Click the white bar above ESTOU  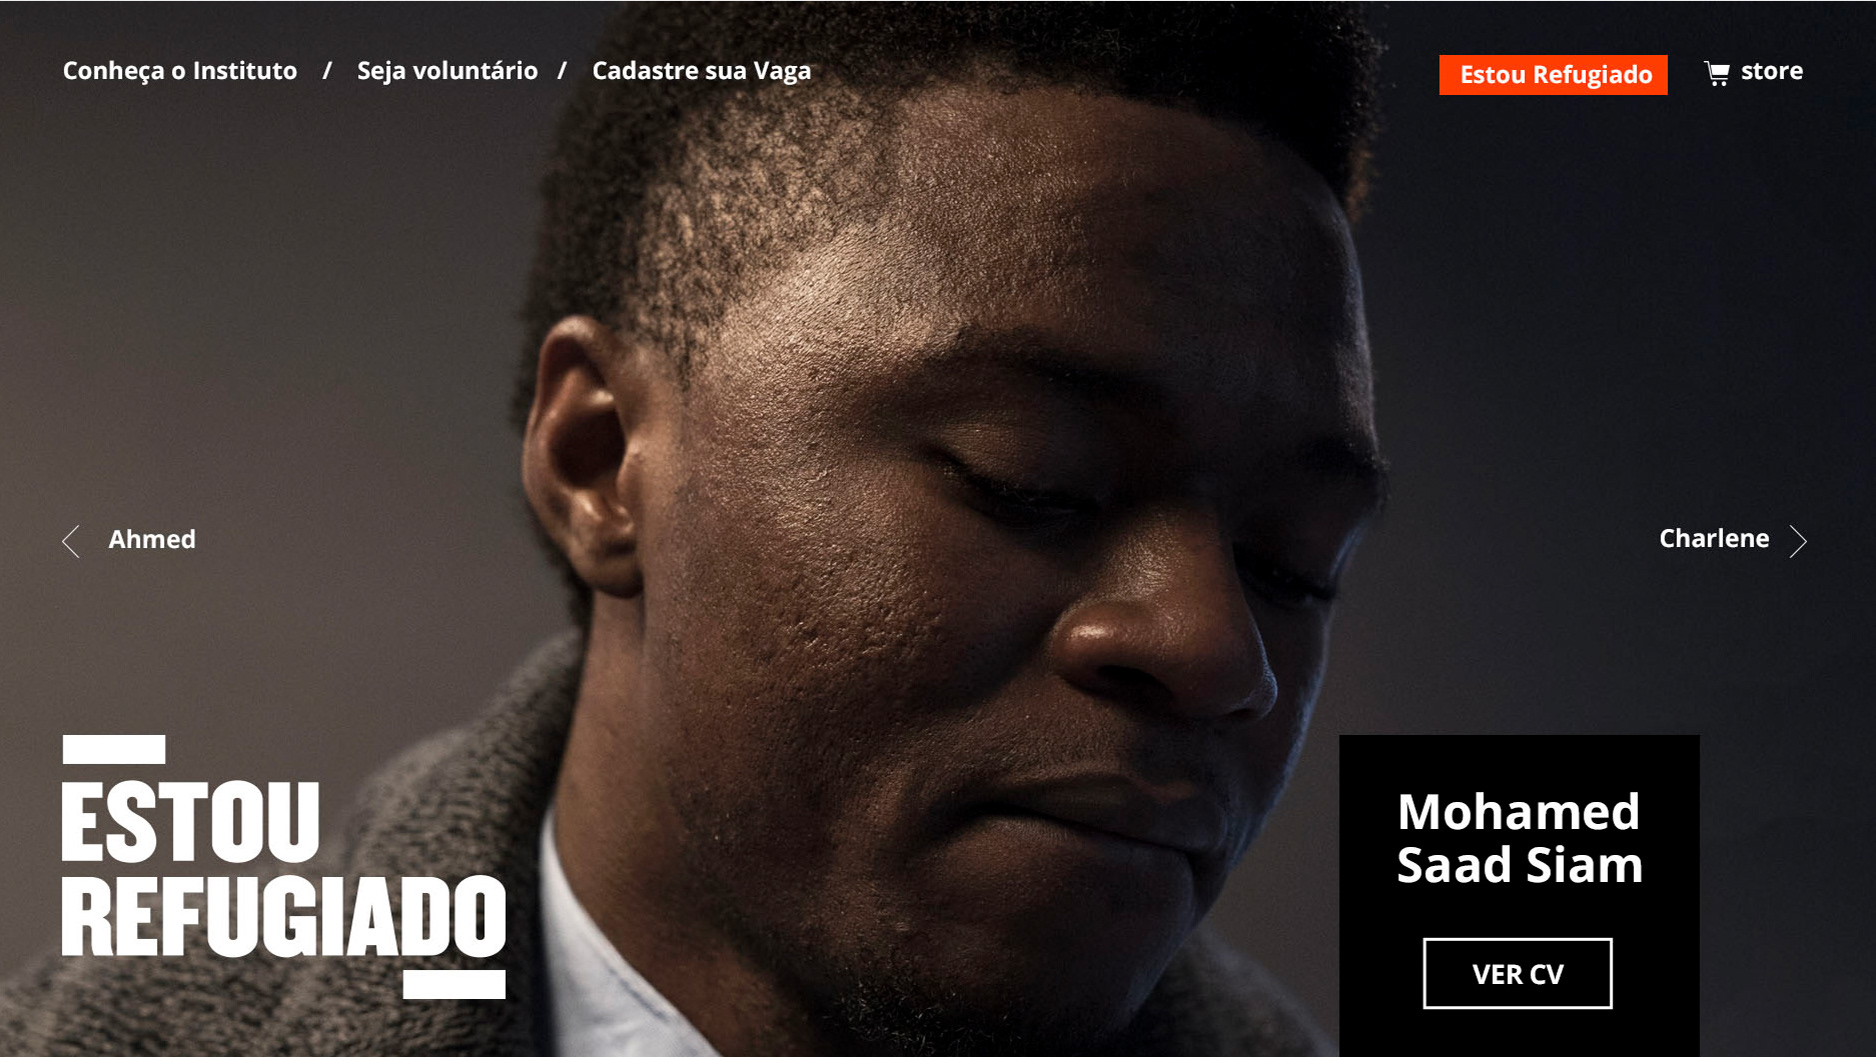pyautogui.click(x=114, y=750)
